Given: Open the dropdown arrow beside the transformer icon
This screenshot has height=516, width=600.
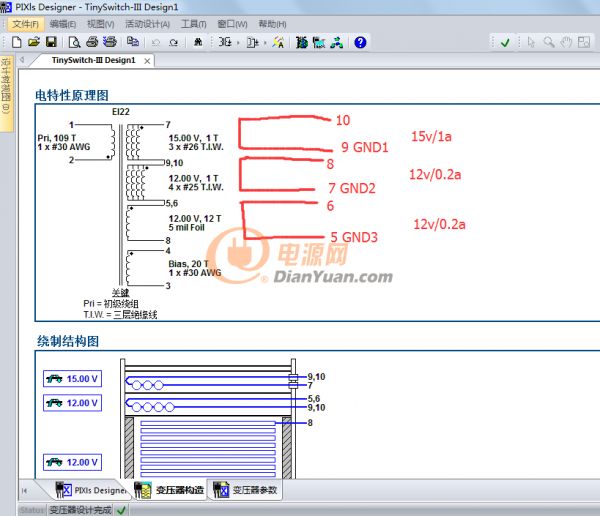Looking at the screenshot, I should click(238, 42).
